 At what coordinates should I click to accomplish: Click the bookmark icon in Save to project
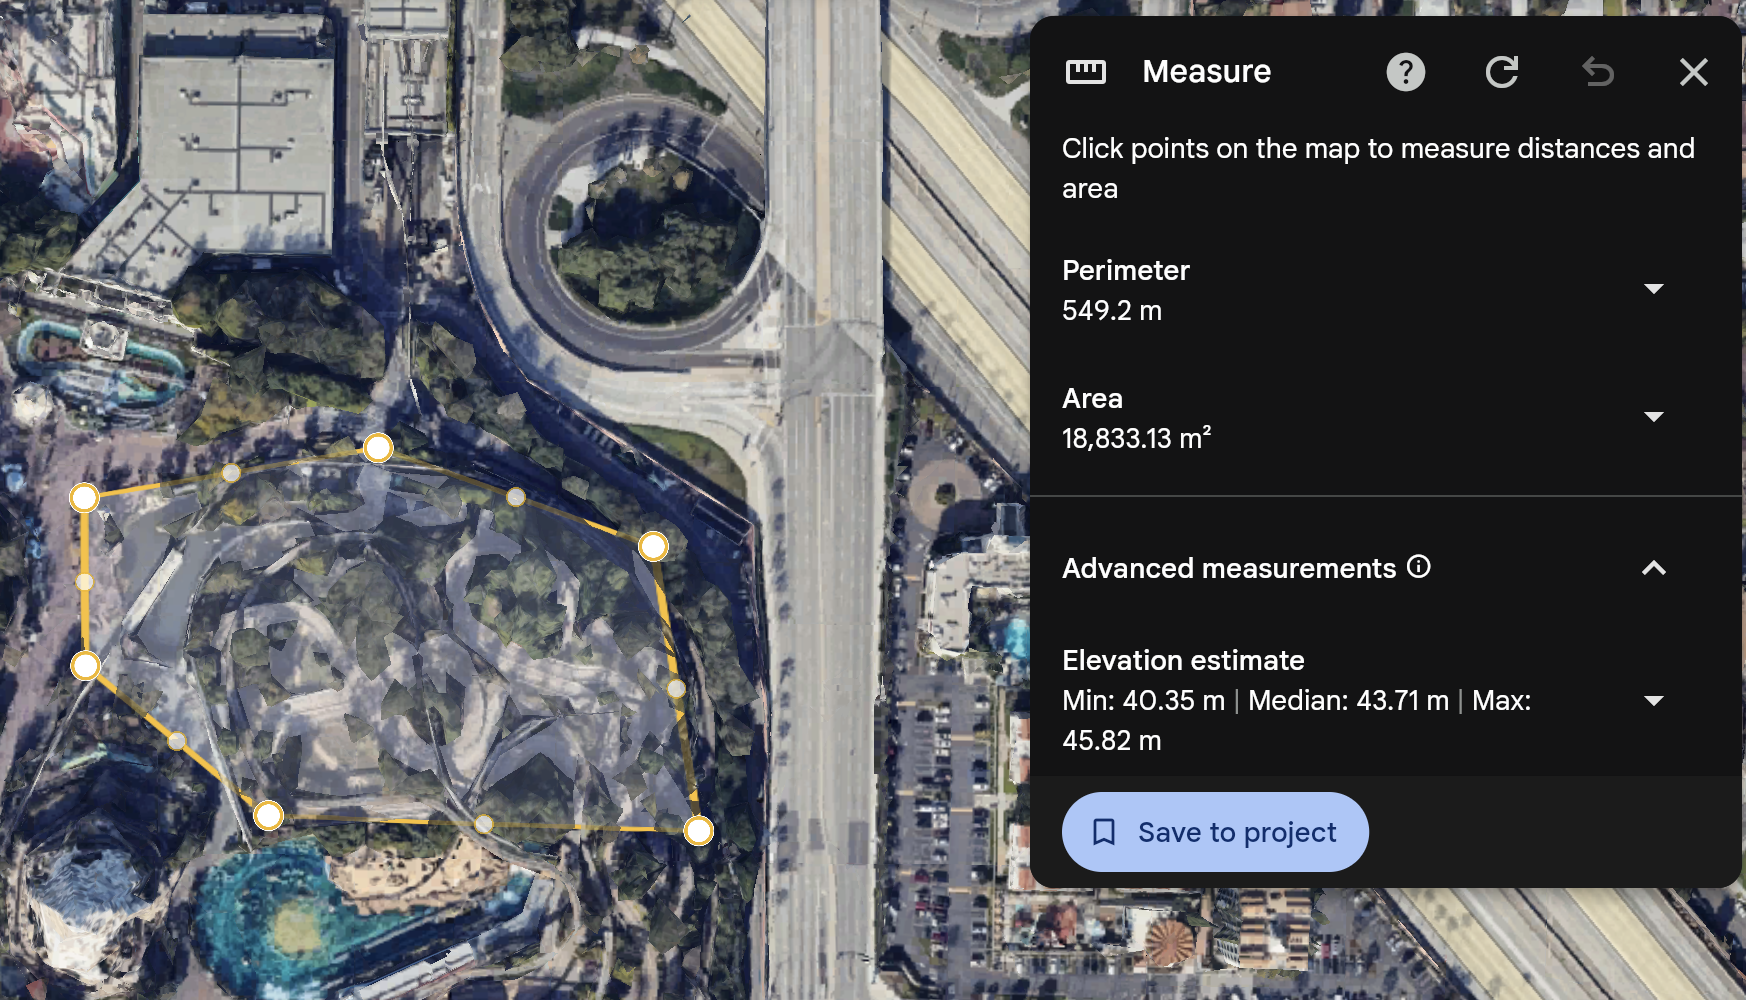1104,832
